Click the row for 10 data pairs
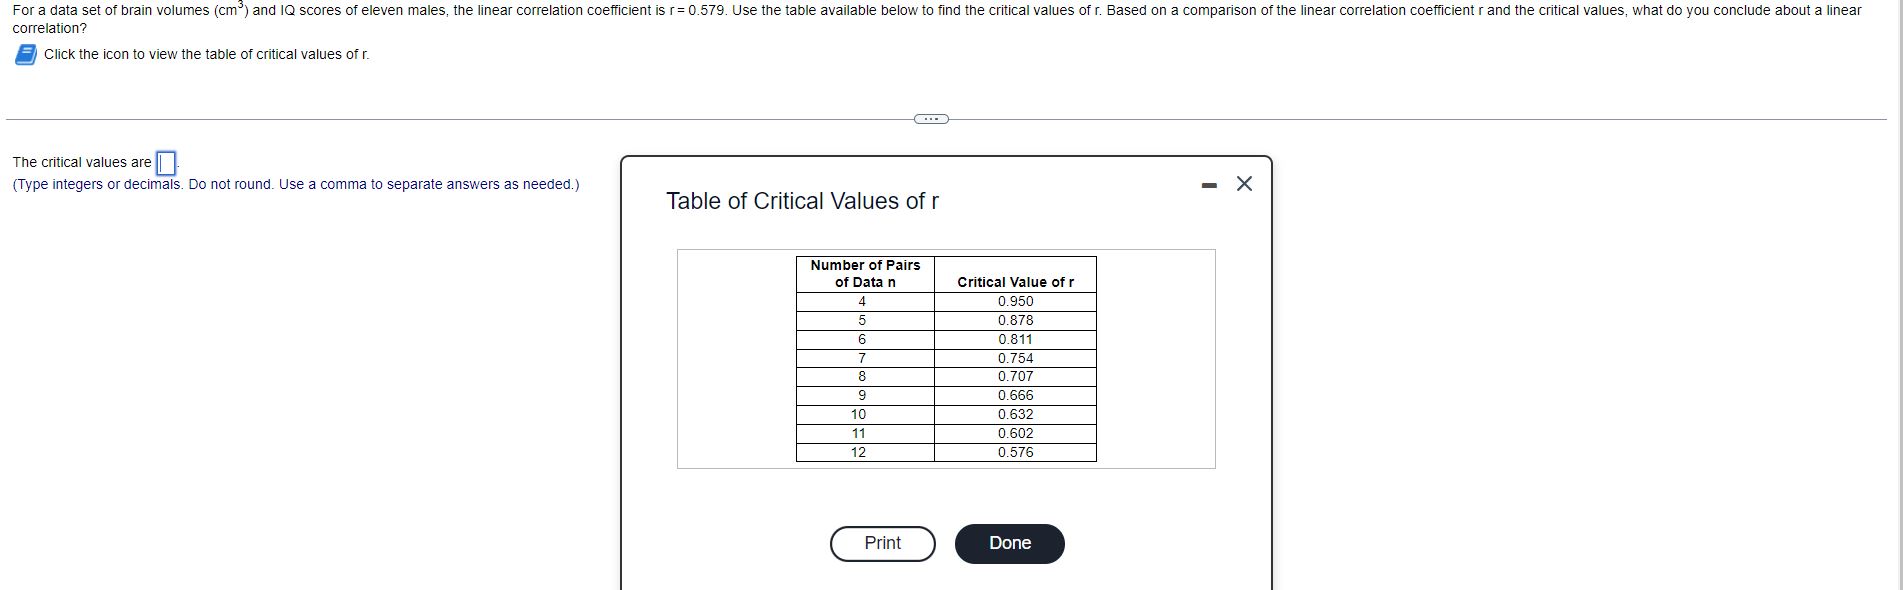The height and width of the screenshot is (590, 1903). pos(863,414)
